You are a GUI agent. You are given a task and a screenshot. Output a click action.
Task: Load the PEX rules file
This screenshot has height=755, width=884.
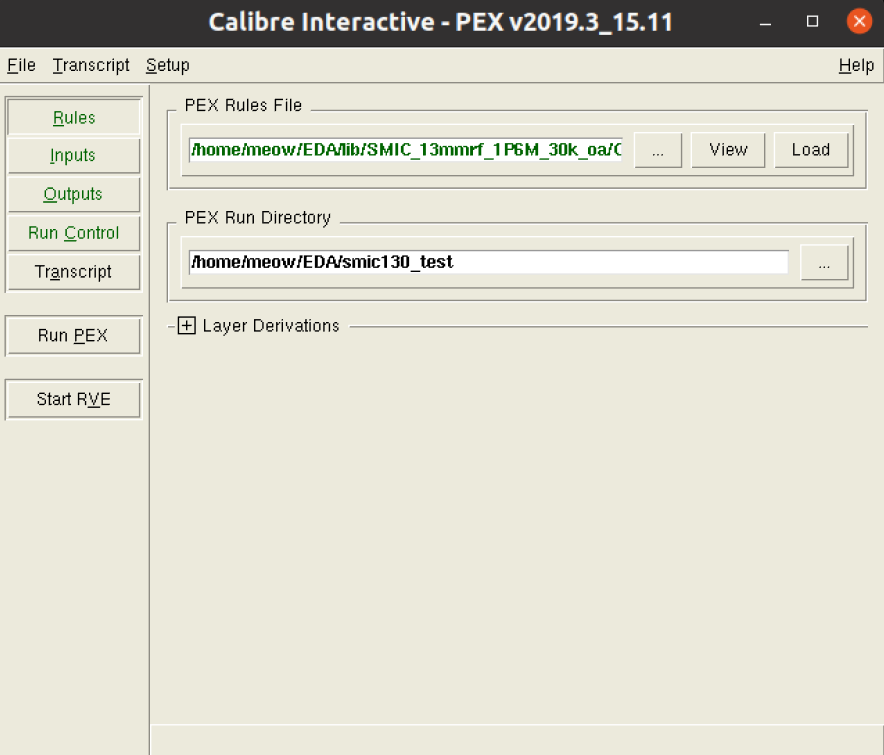point(811,149)
